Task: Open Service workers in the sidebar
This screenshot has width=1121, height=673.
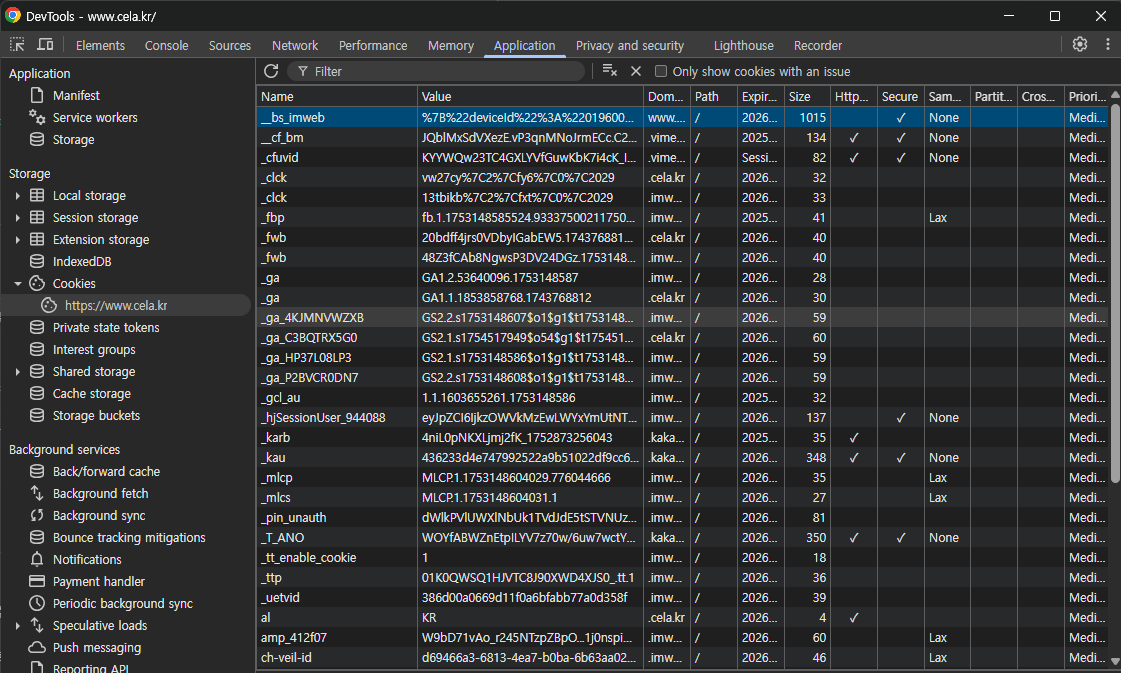Action: tap(95, 118)
